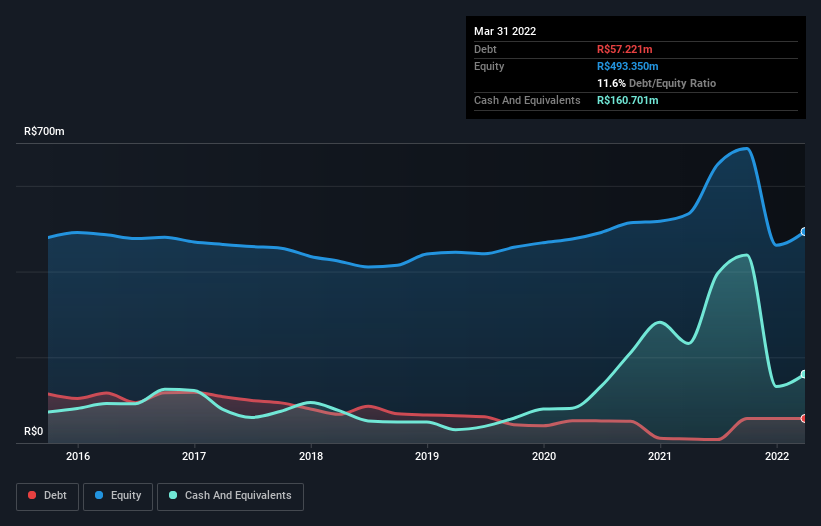
Task: Toggle the Debt series legend button
Action: [x=48, y=496]
